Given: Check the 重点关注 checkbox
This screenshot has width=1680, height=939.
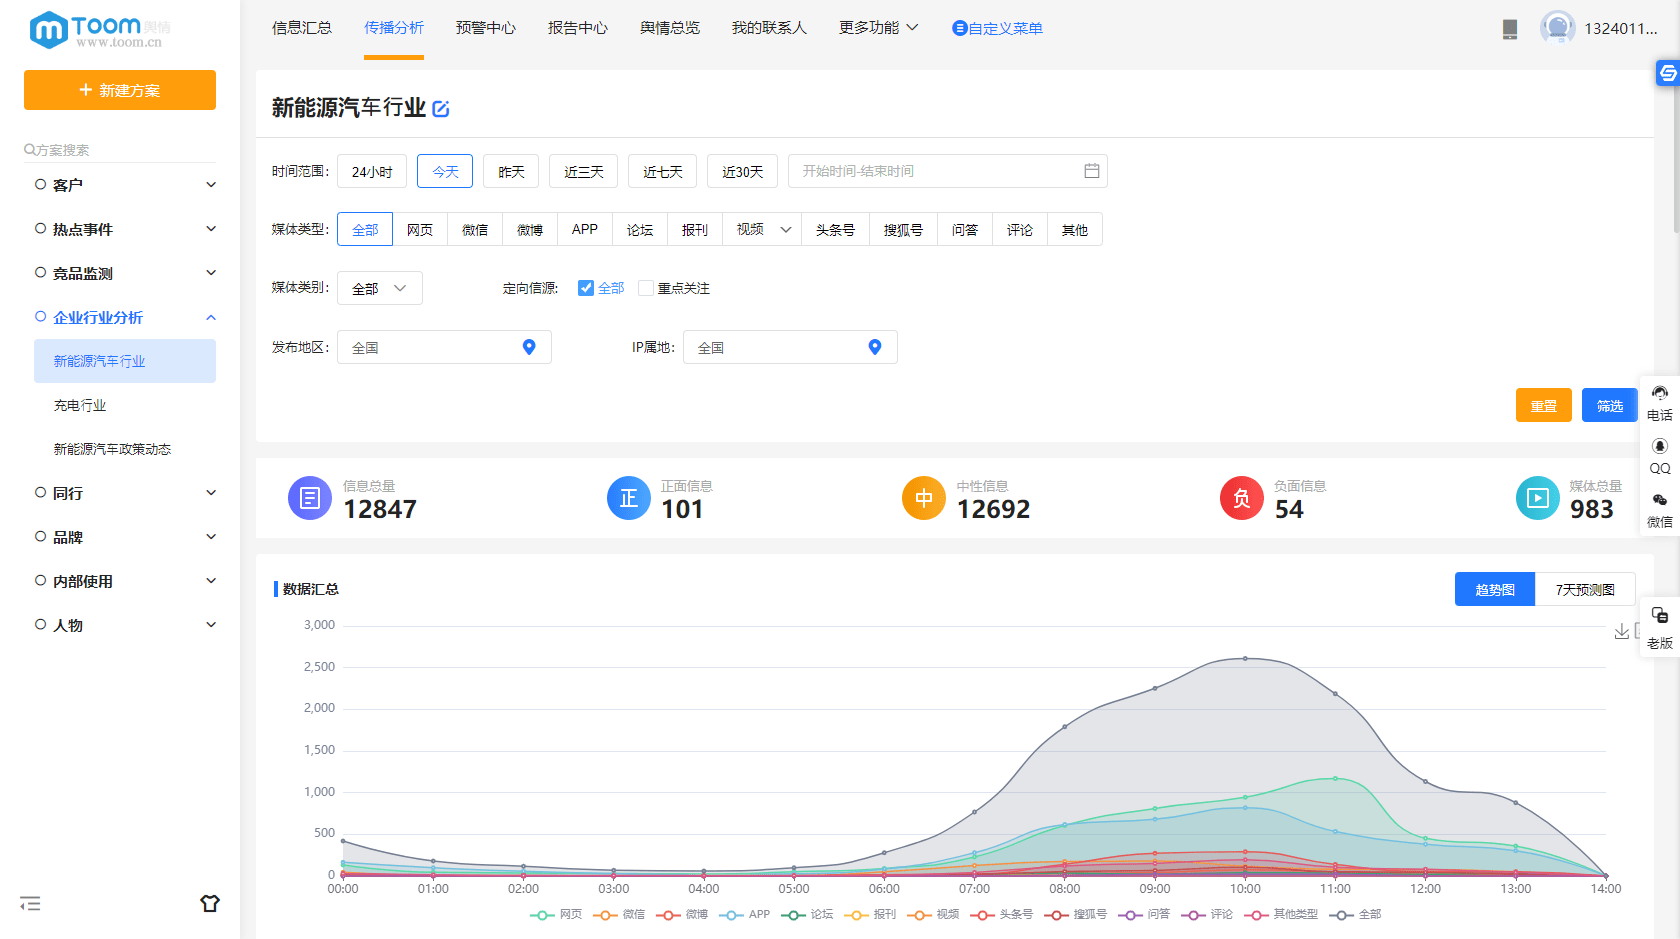Looking at the screenshot, I should click(x=646, y=288).
